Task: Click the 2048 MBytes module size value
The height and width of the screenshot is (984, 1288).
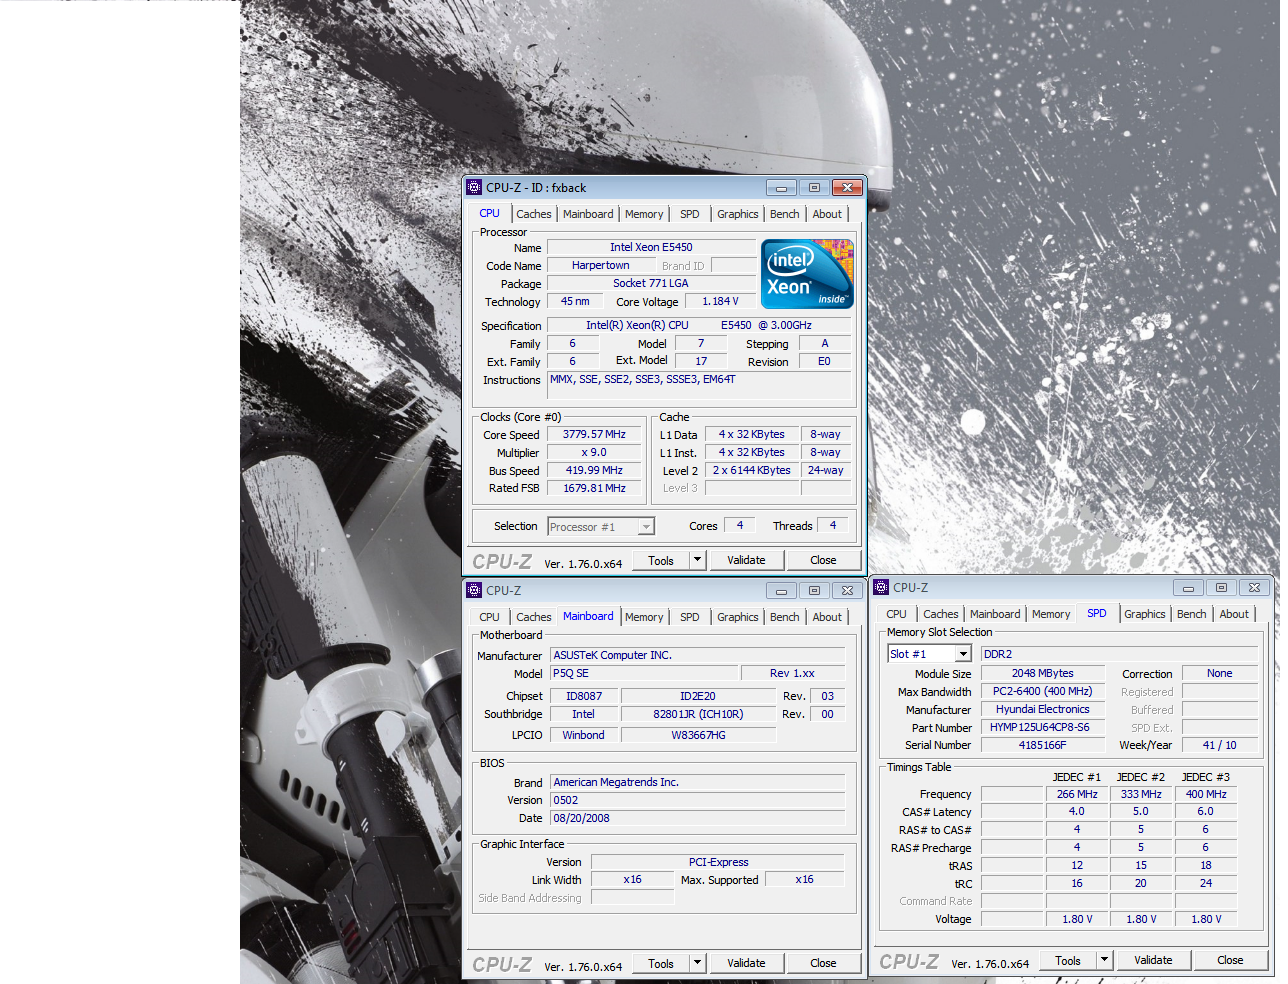Action: tap(1042, 673)
